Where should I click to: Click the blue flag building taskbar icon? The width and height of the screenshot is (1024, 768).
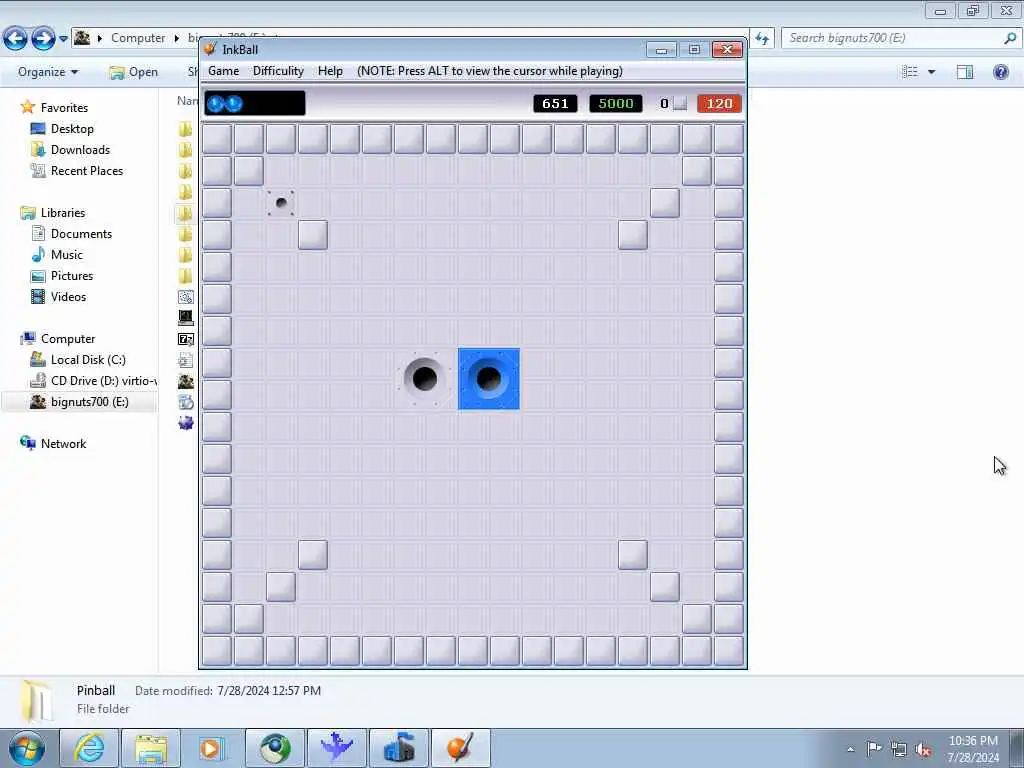click(398, 748)
